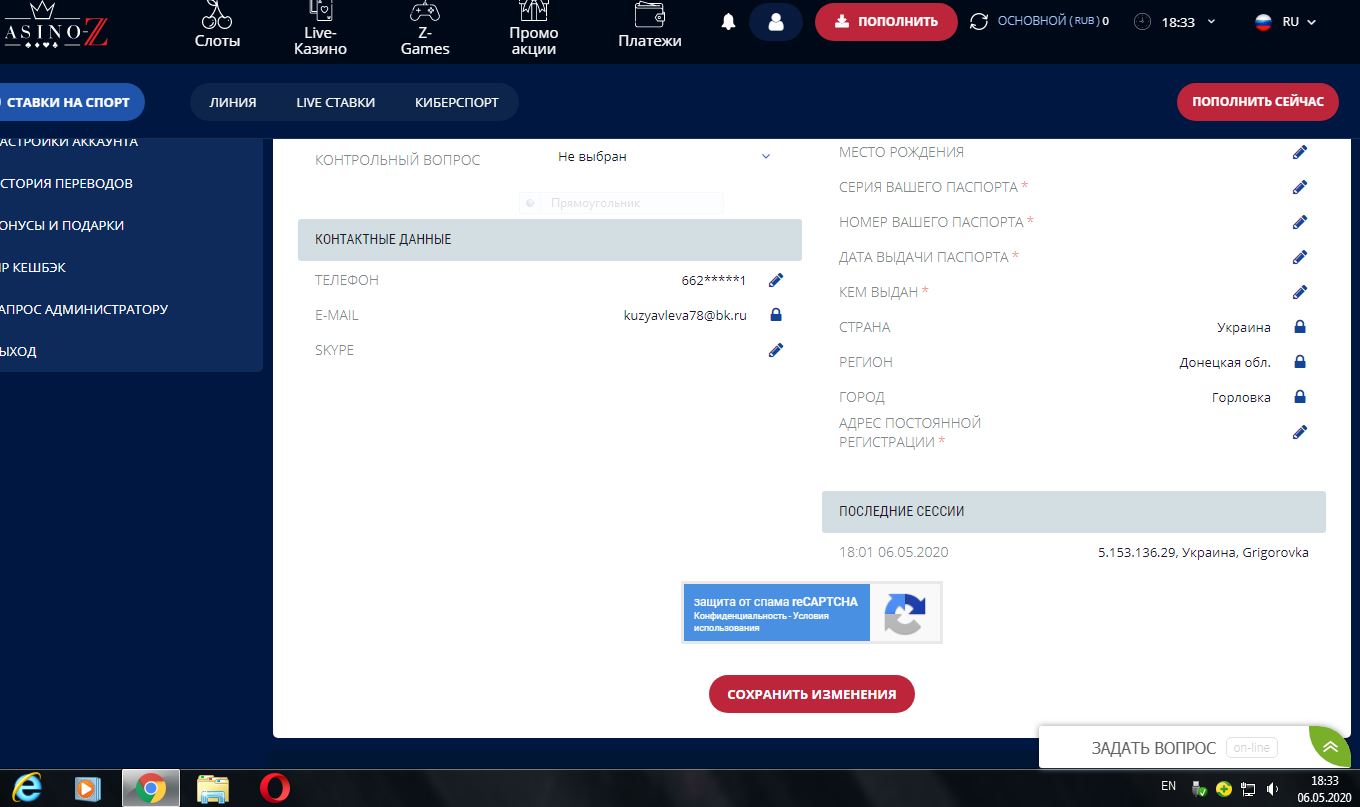
Task: Click the Casino-Z logo
Action: [54, 27]
